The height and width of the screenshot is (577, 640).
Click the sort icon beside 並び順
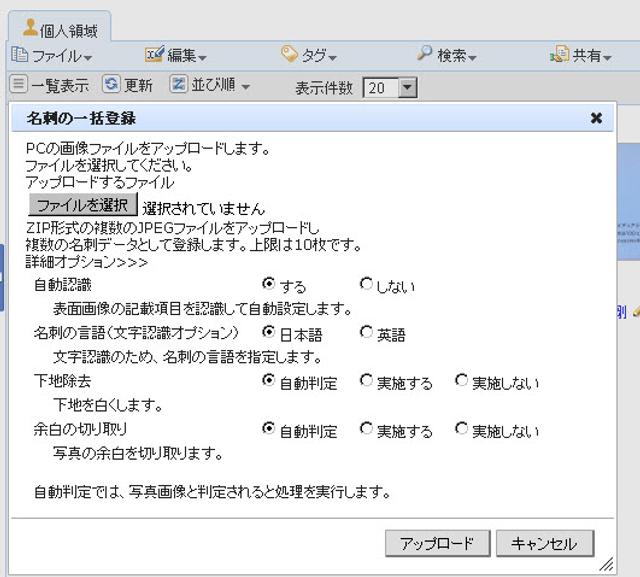[178, 84]
